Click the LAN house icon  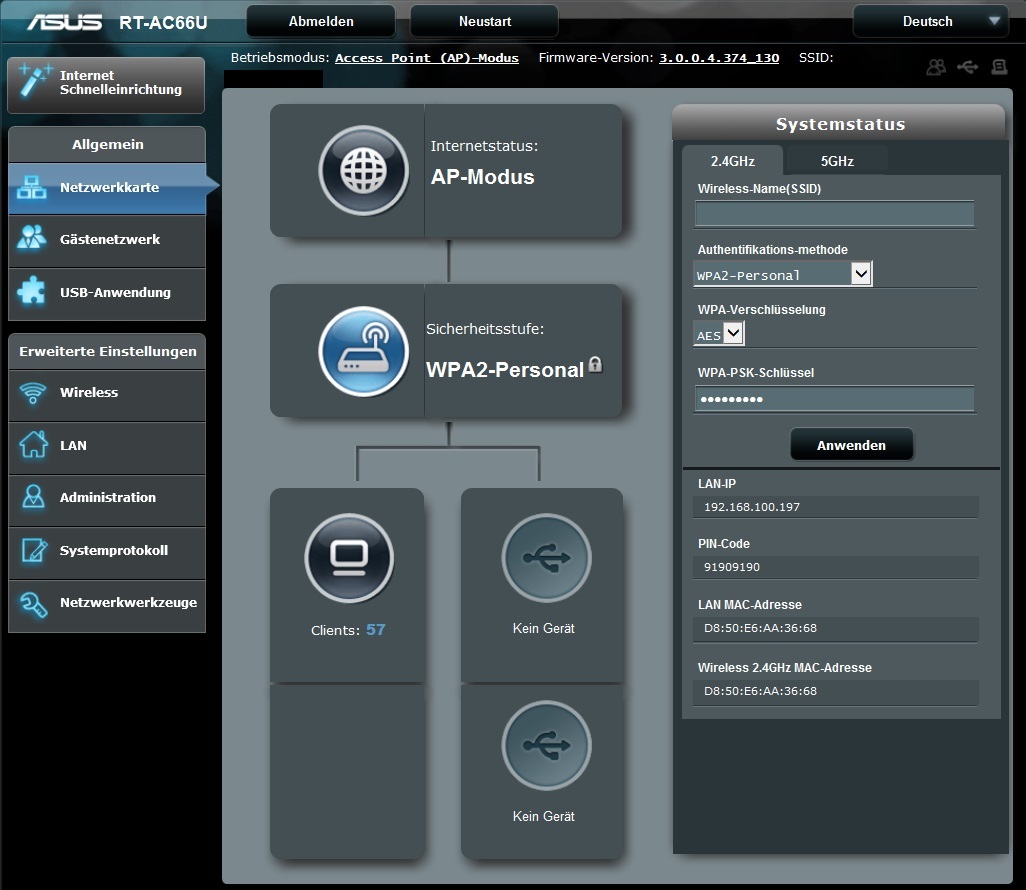click(x=33, y=444)
